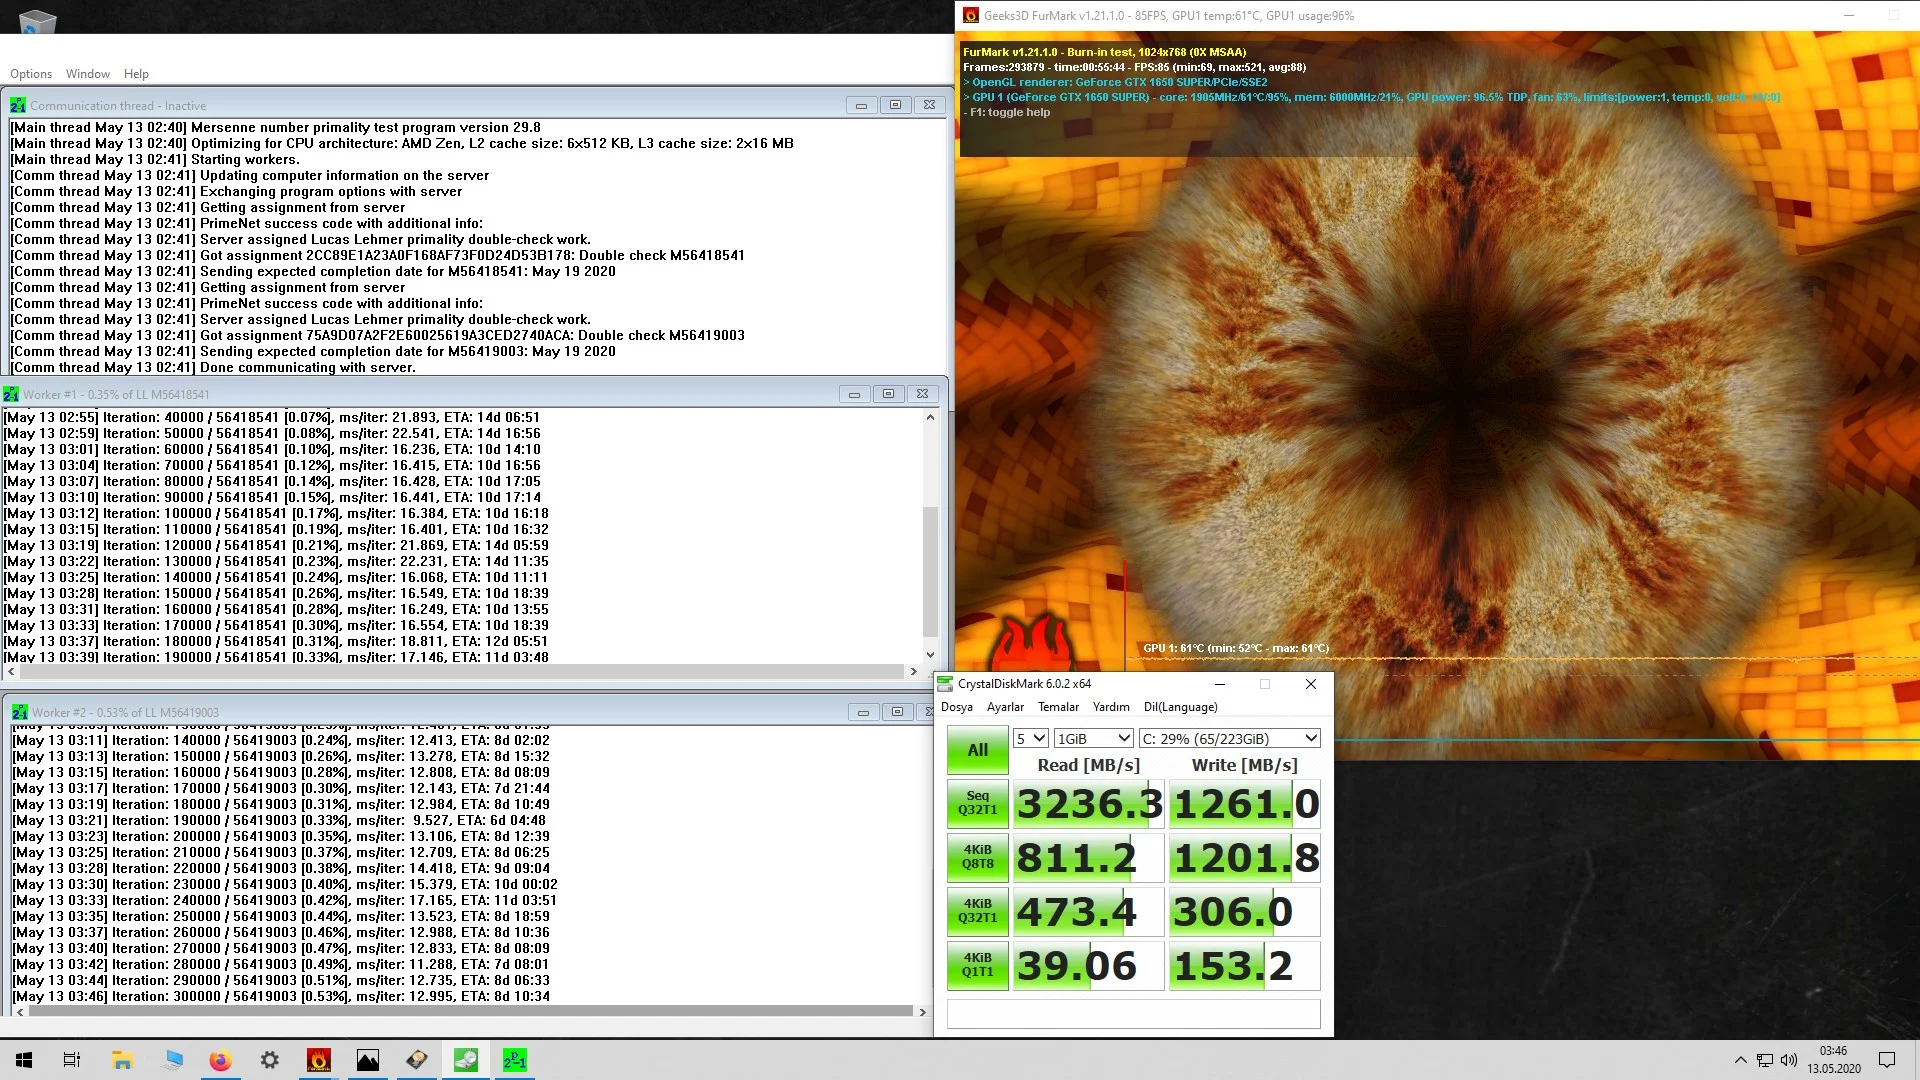Open File Explorer from the taskbar
Viewport: 1920px width, 1080px height.
click(122, 1060)
